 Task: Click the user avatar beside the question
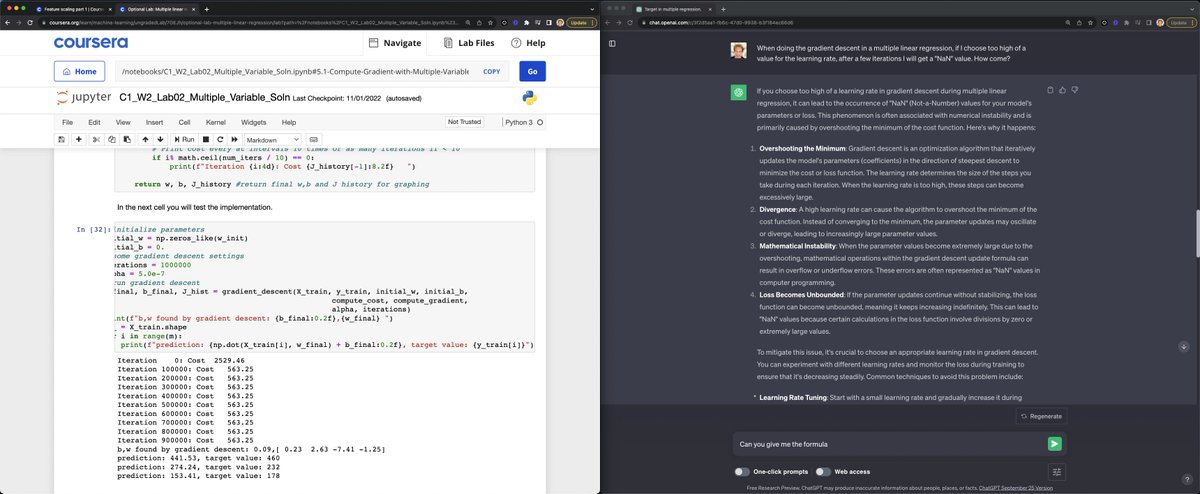739,50
